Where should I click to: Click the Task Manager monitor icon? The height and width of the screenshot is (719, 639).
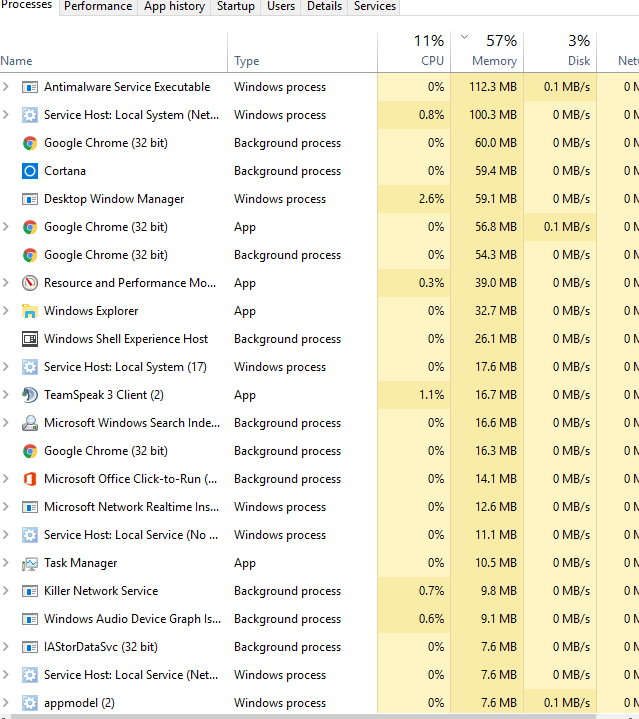pos(30,563)
